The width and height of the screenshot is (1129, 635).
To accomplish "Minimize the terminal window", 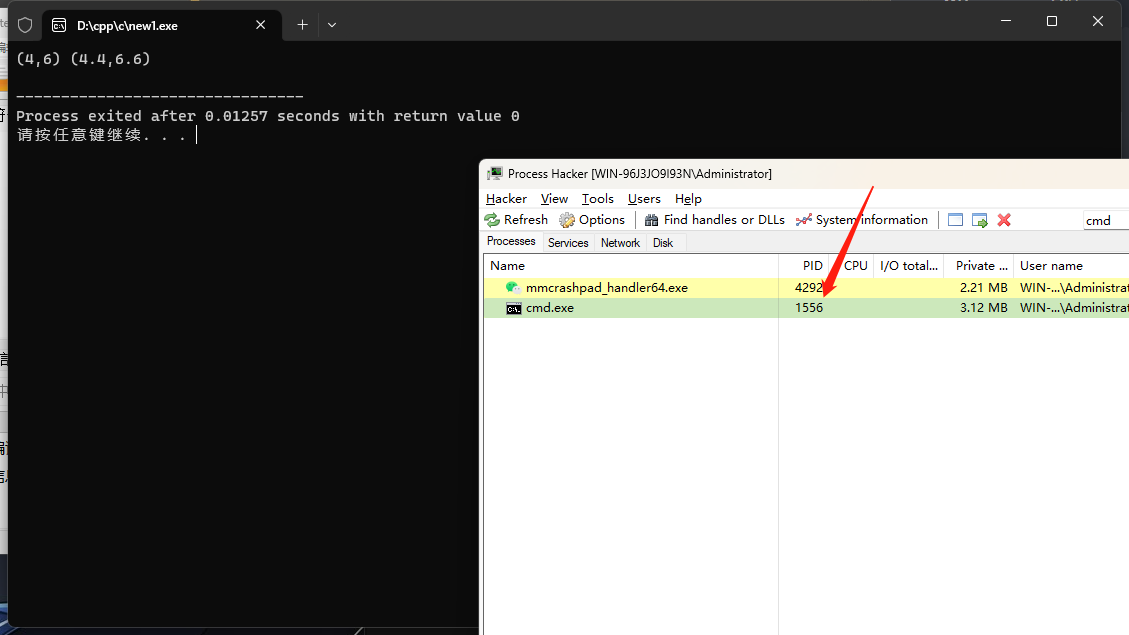I will [1006, 21].
